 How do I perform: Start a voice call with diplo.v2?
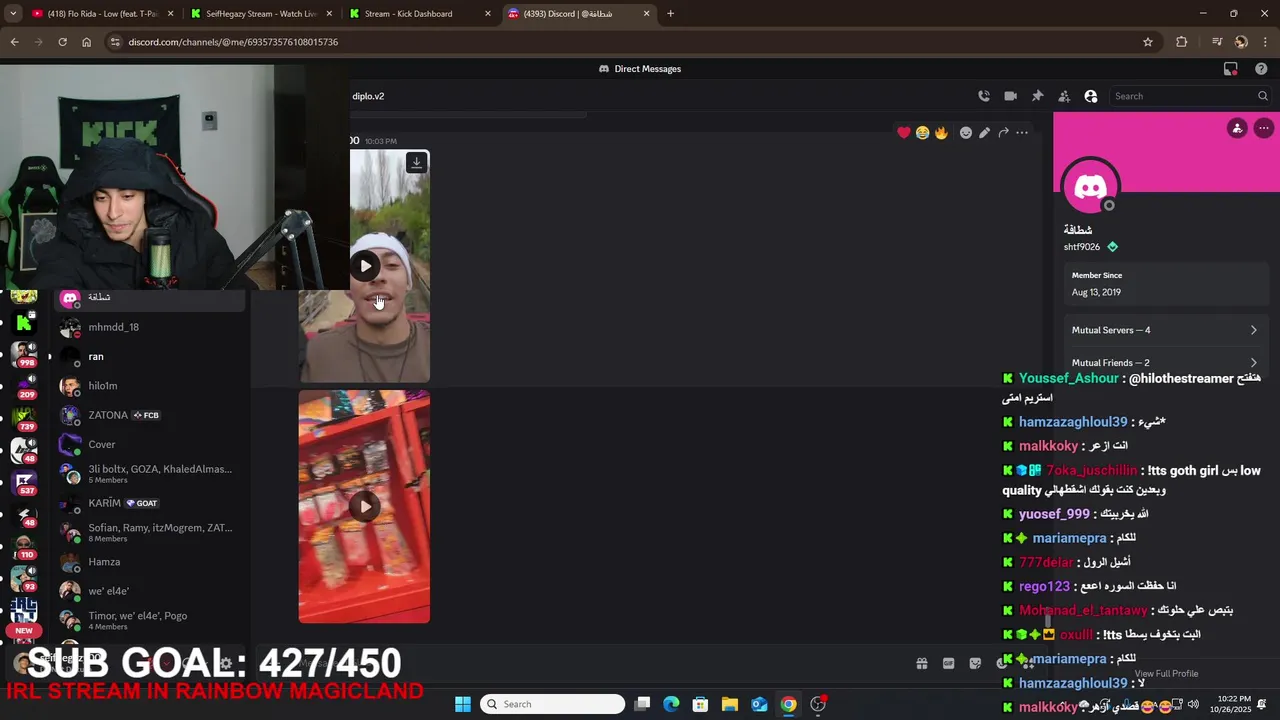(x=984, y=96)
